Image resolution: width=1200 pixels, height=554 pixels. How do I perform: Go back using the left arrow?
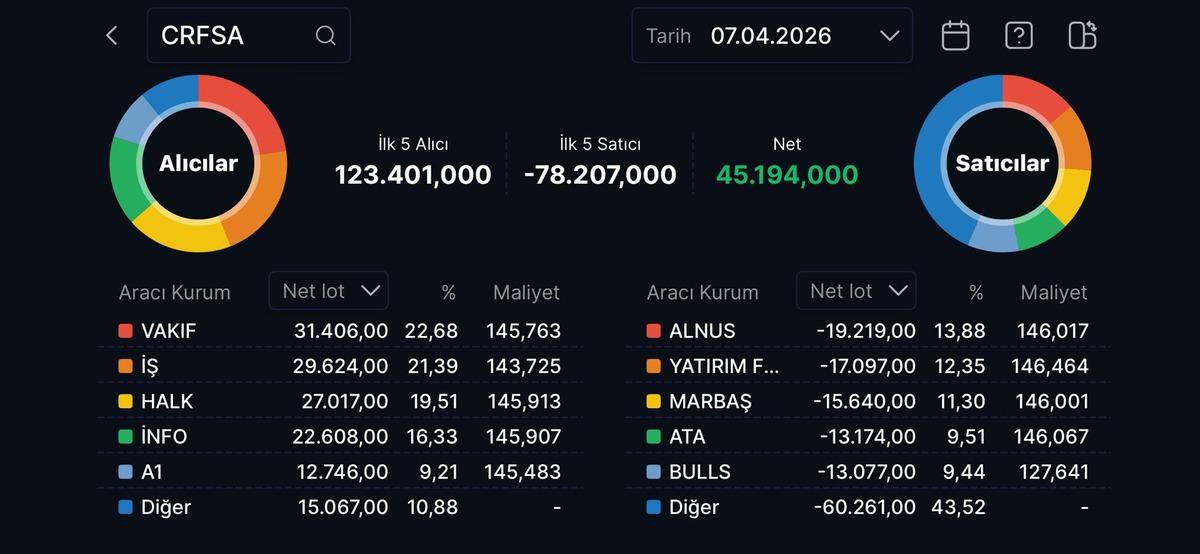click(111, 36)
